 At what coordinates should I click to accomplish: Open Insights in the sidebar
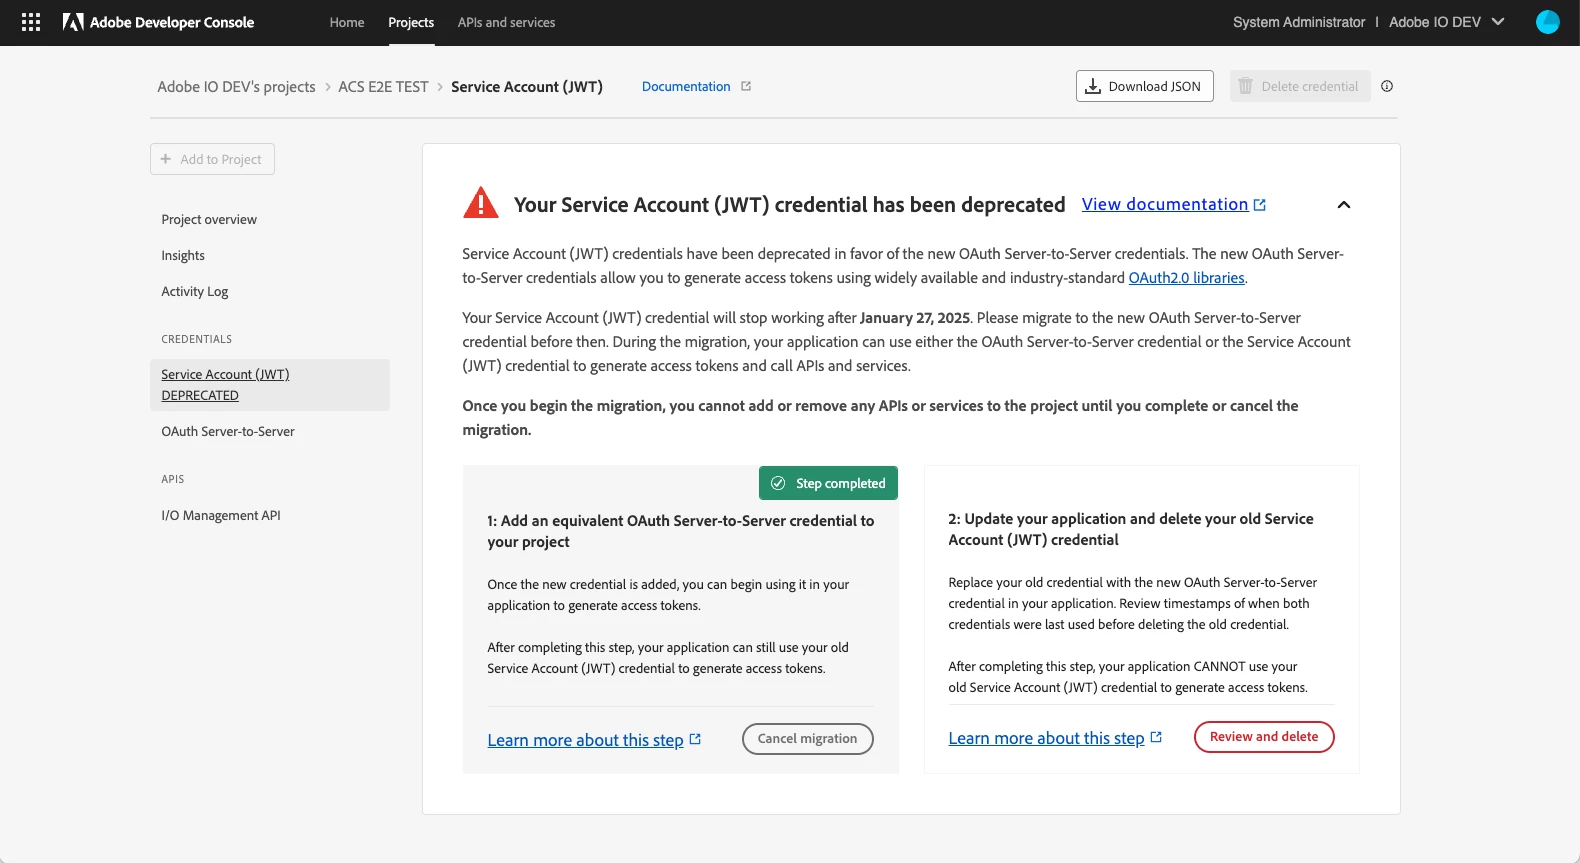coord(183,255)
